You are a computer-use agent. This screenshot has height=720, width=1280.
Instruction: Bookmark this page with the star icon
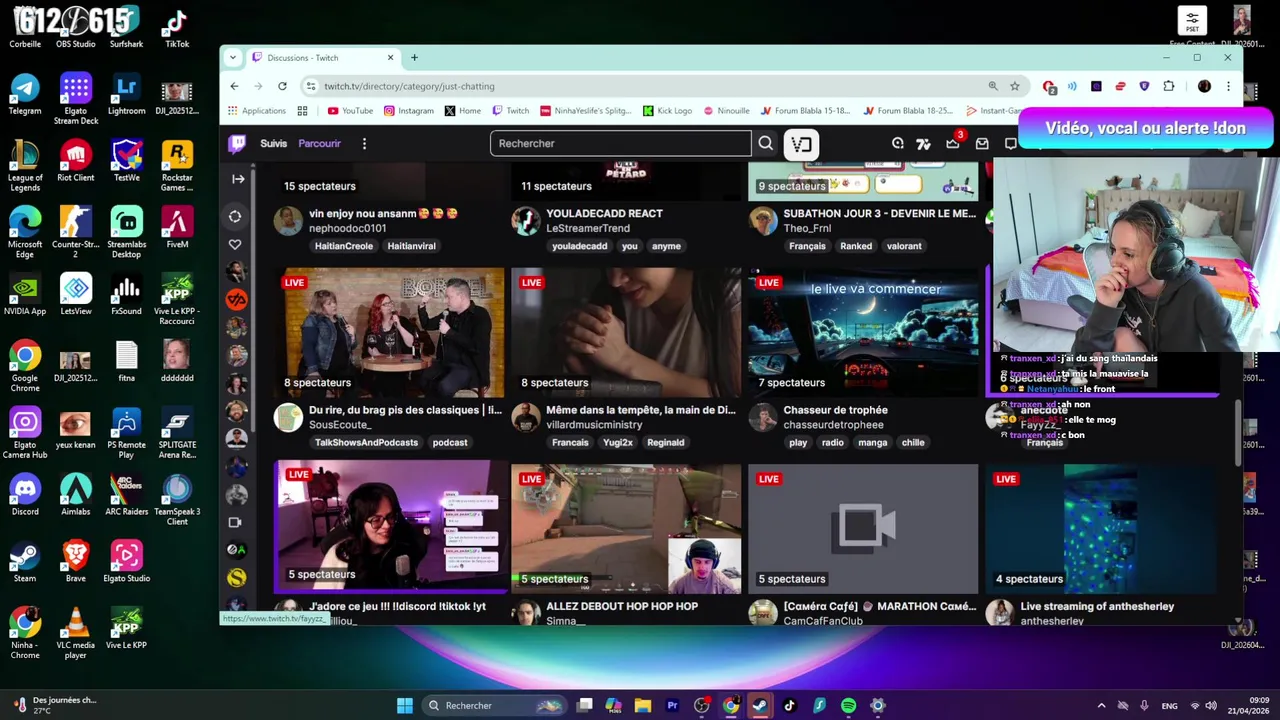point(1014,86)
